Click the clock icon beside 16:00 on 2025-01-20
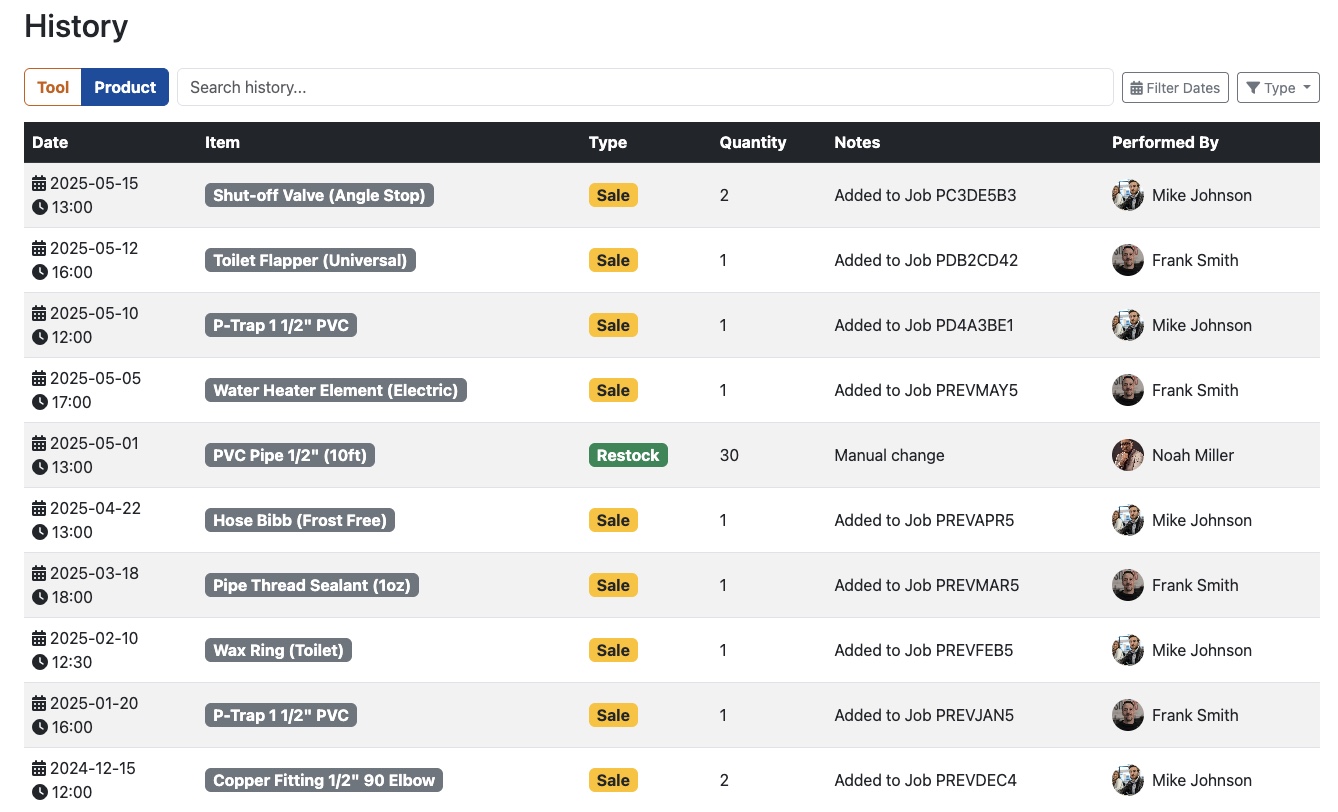Image resolution: width=1338 pixels, height=812 pixels. coord(37,727)
